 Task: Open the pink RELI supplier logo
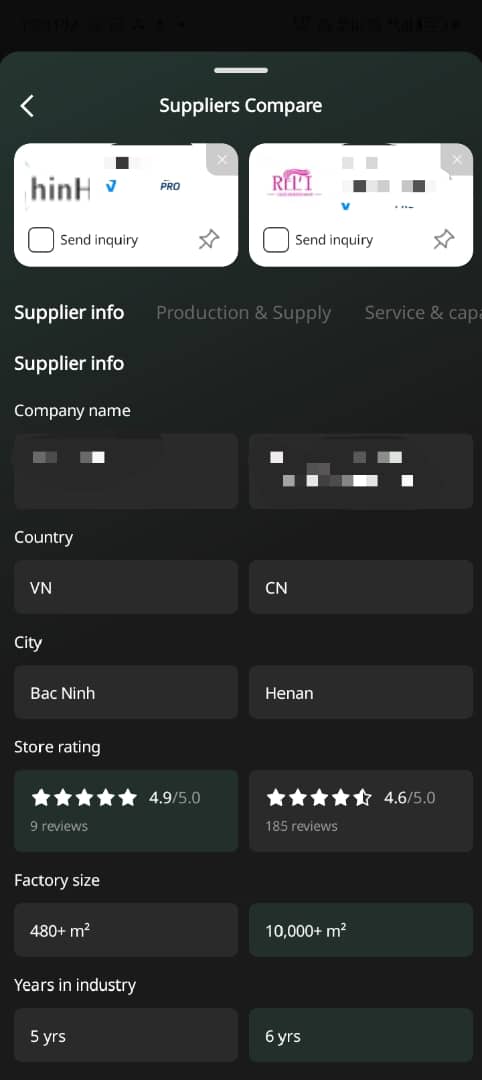point(292,185)
